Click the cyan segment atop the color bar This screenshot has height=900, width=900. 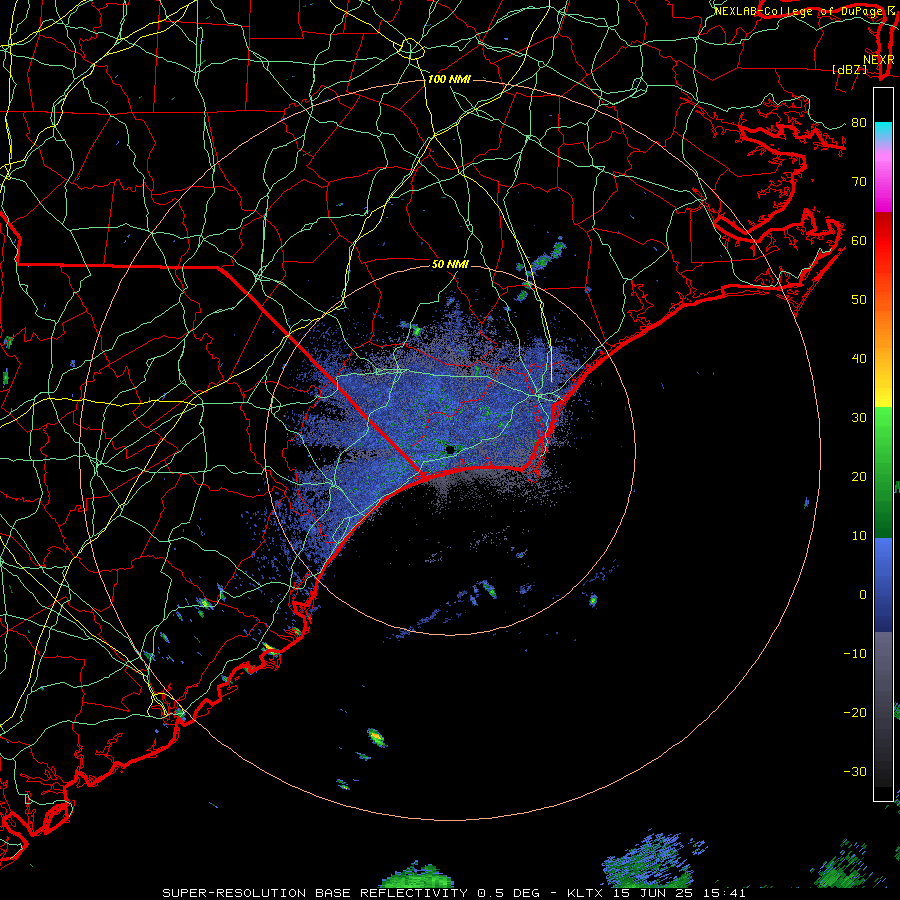pyautogui.click(x=883, y=131)
